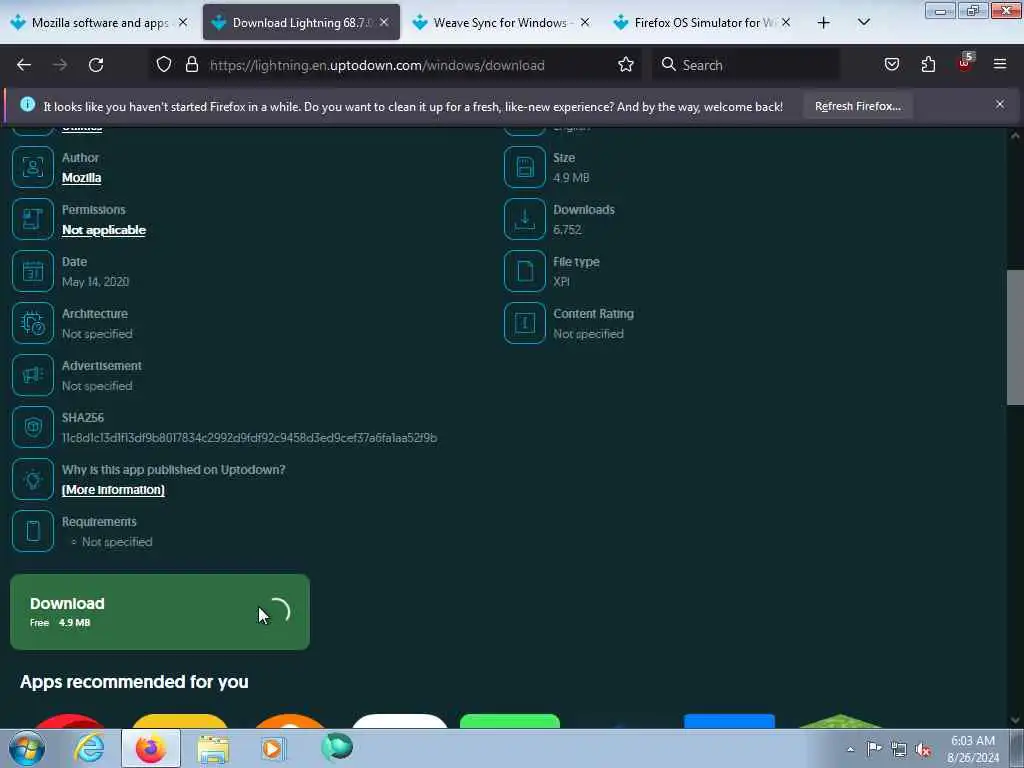Click the Apps recommended for you heading

pos(134,682)
